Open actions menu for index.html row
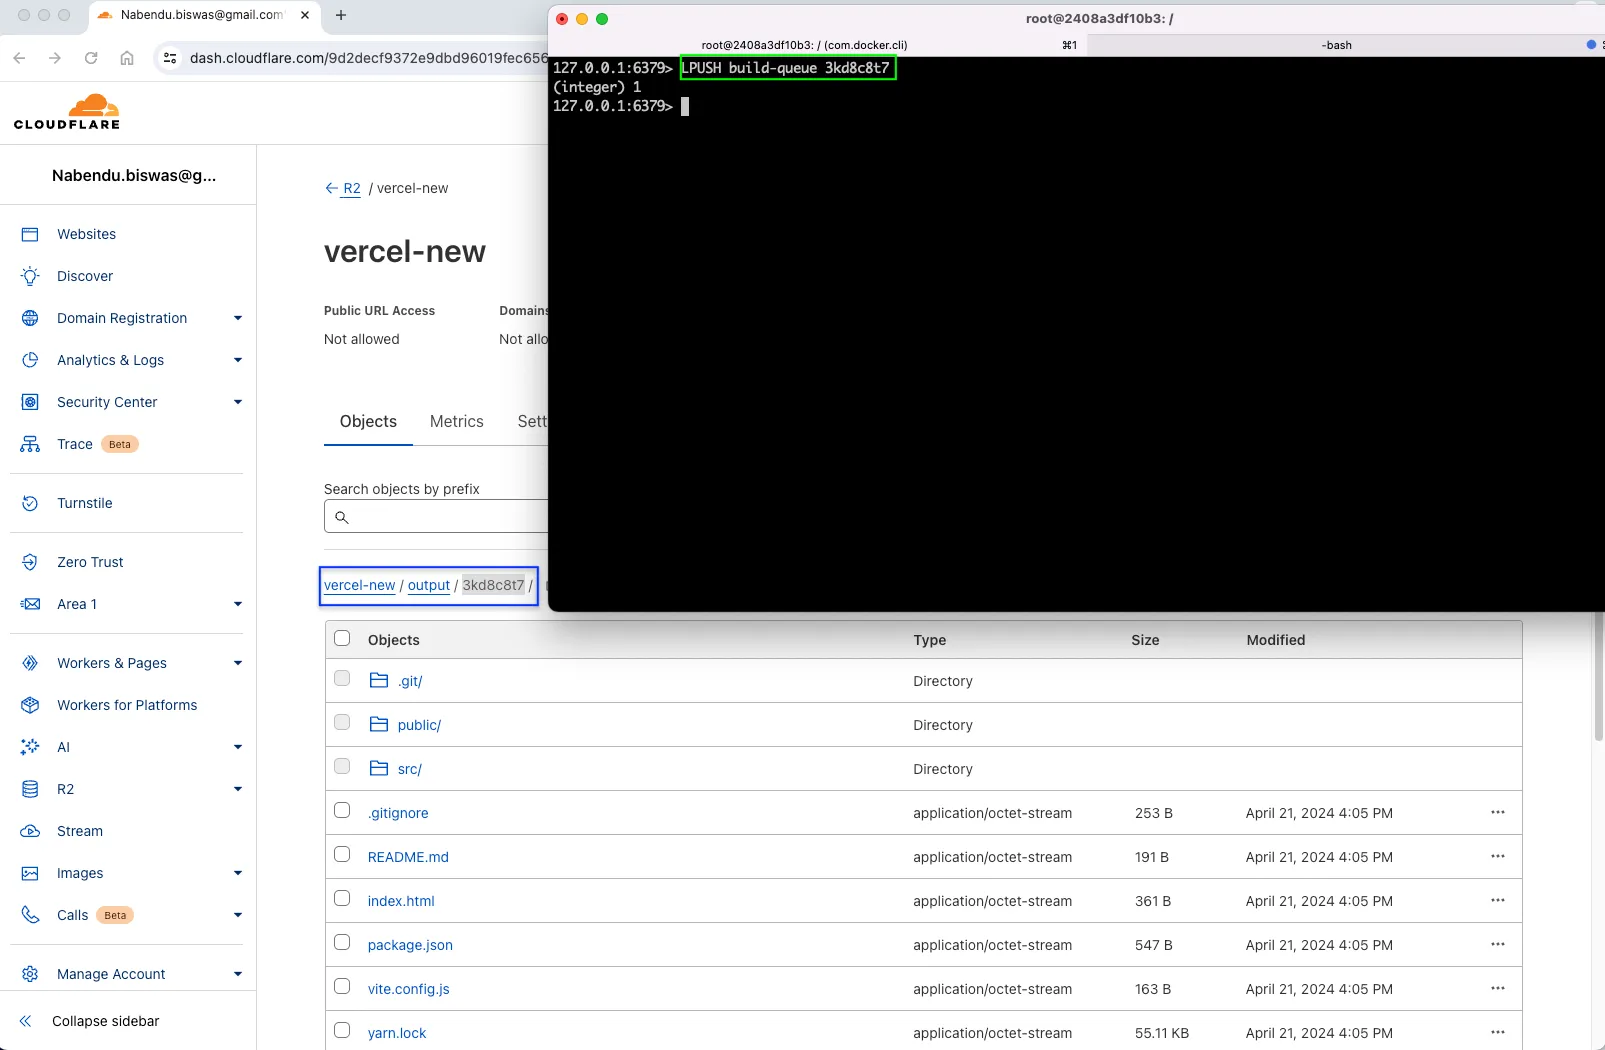Screen dimensions: 1605x1050 point(1497,901)
